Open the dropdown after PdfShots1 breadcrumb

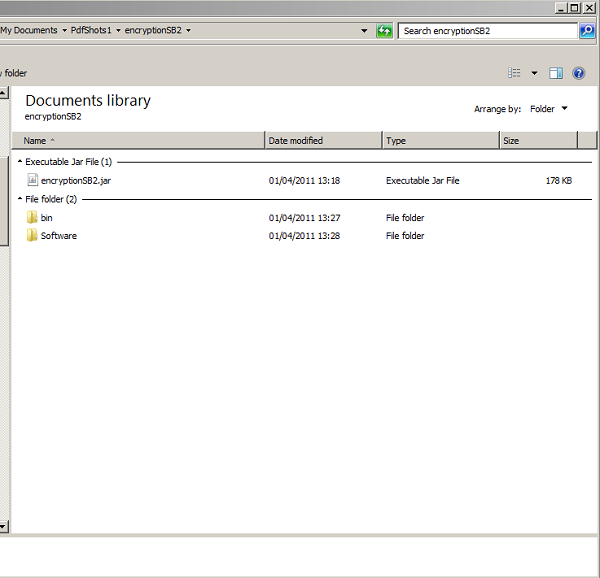pos(118,31)
